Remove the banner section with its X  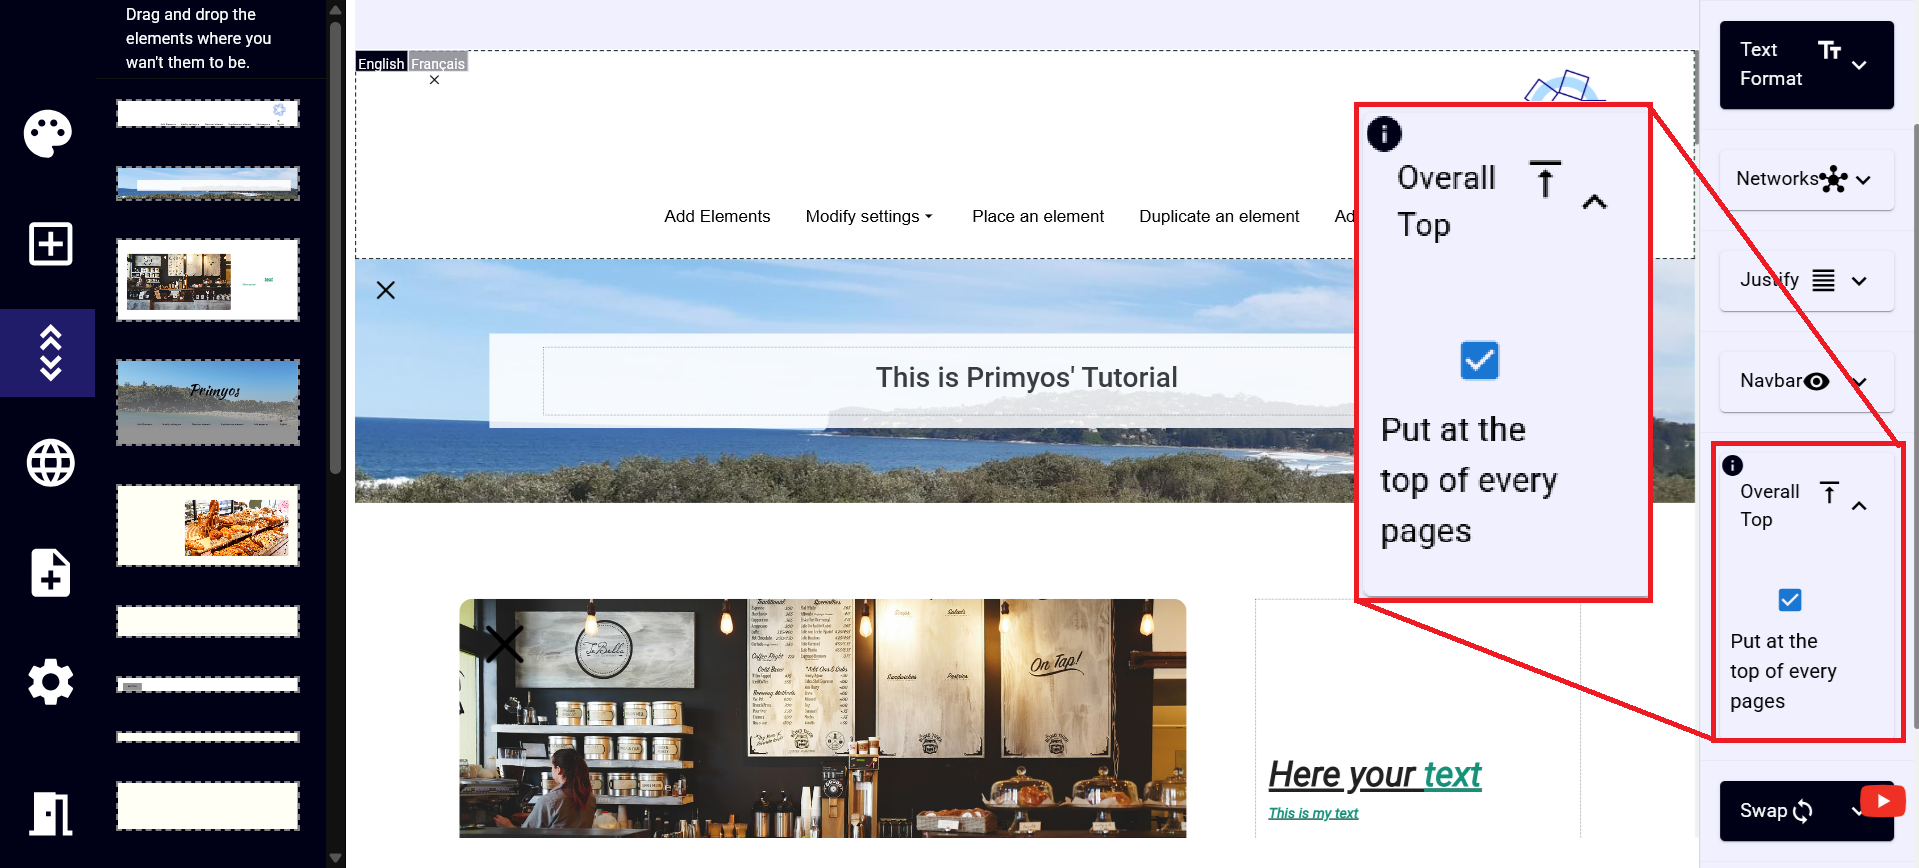385,290
